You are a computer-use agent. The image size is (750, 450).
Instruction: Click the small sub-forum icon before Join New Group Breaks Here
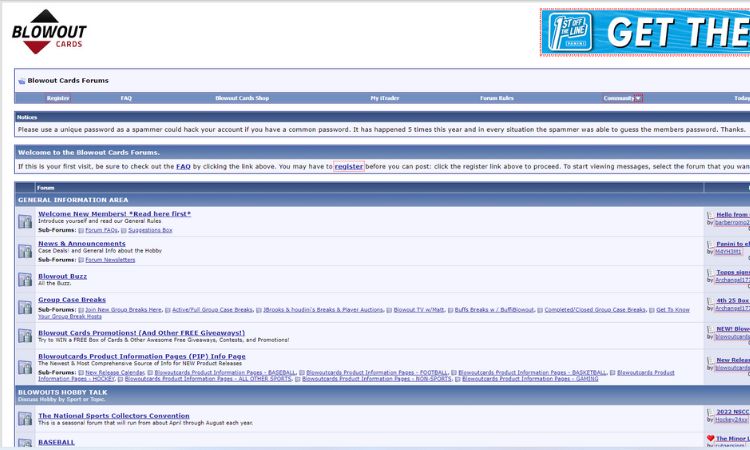click(81, 310)
